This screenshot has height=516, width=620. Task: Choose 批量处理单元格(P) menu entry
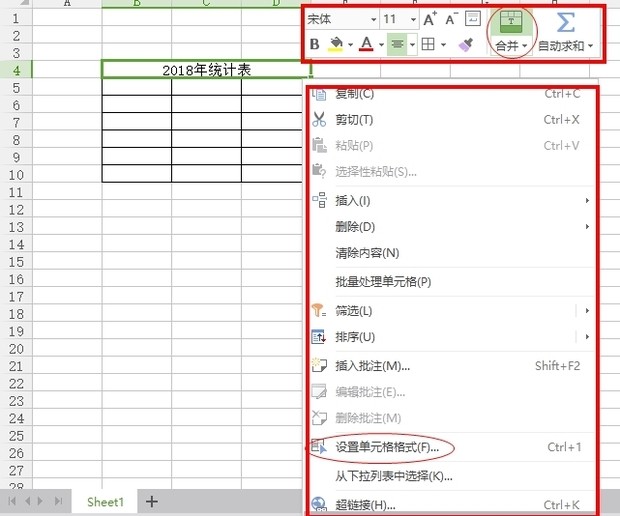(452, 282)
